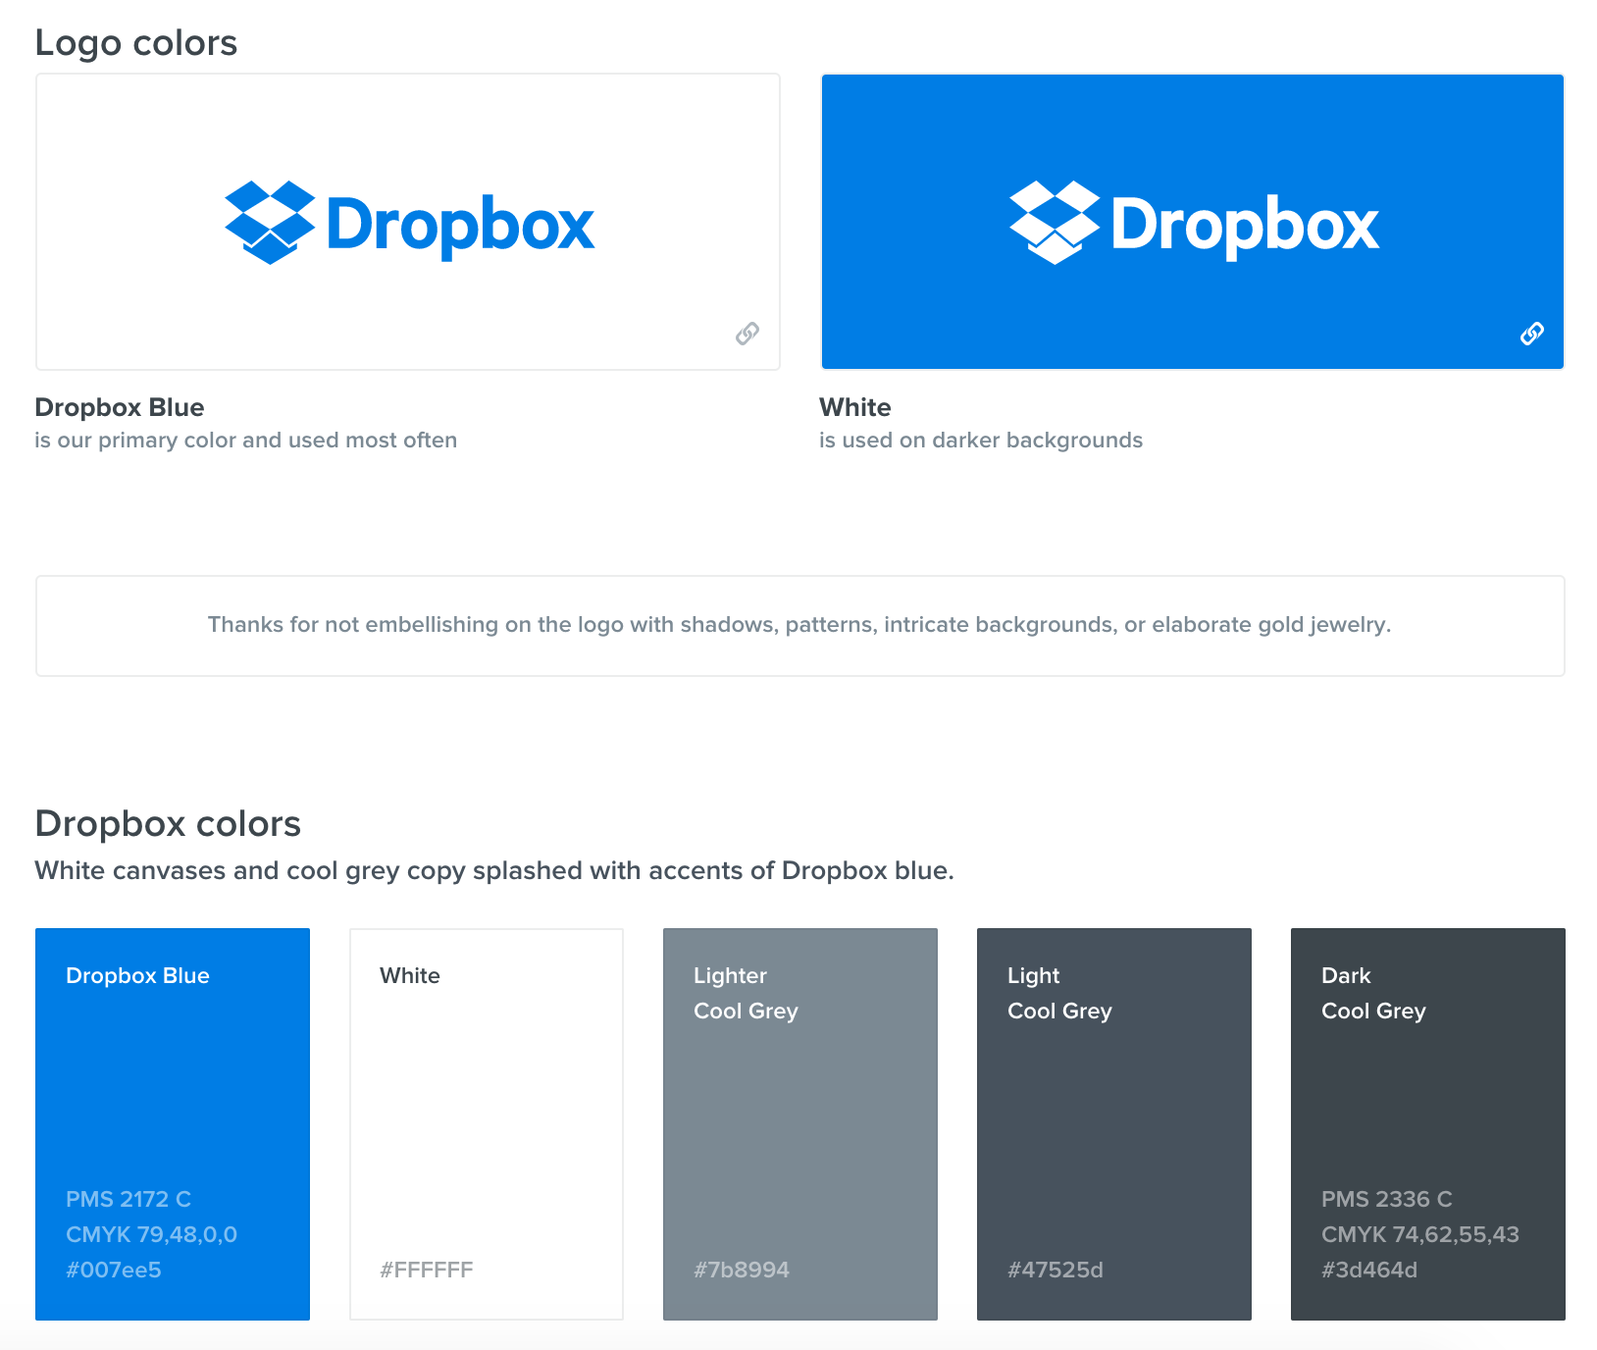Click 'CMYK 74,62,55,43' text
1597x1350 pixels.
tap(1421, 1234)
